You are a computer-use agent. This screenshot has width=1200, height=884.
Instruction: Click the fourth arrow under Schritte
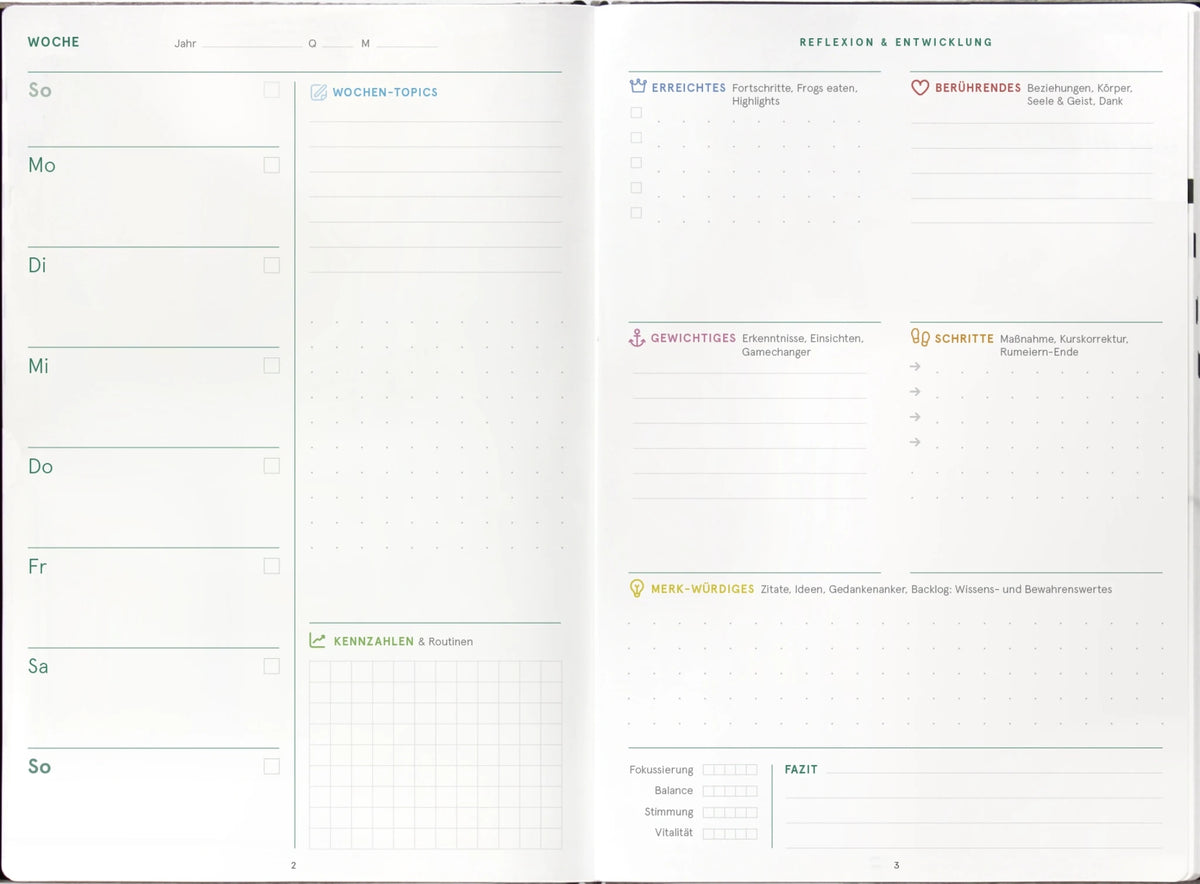(915, 441)
